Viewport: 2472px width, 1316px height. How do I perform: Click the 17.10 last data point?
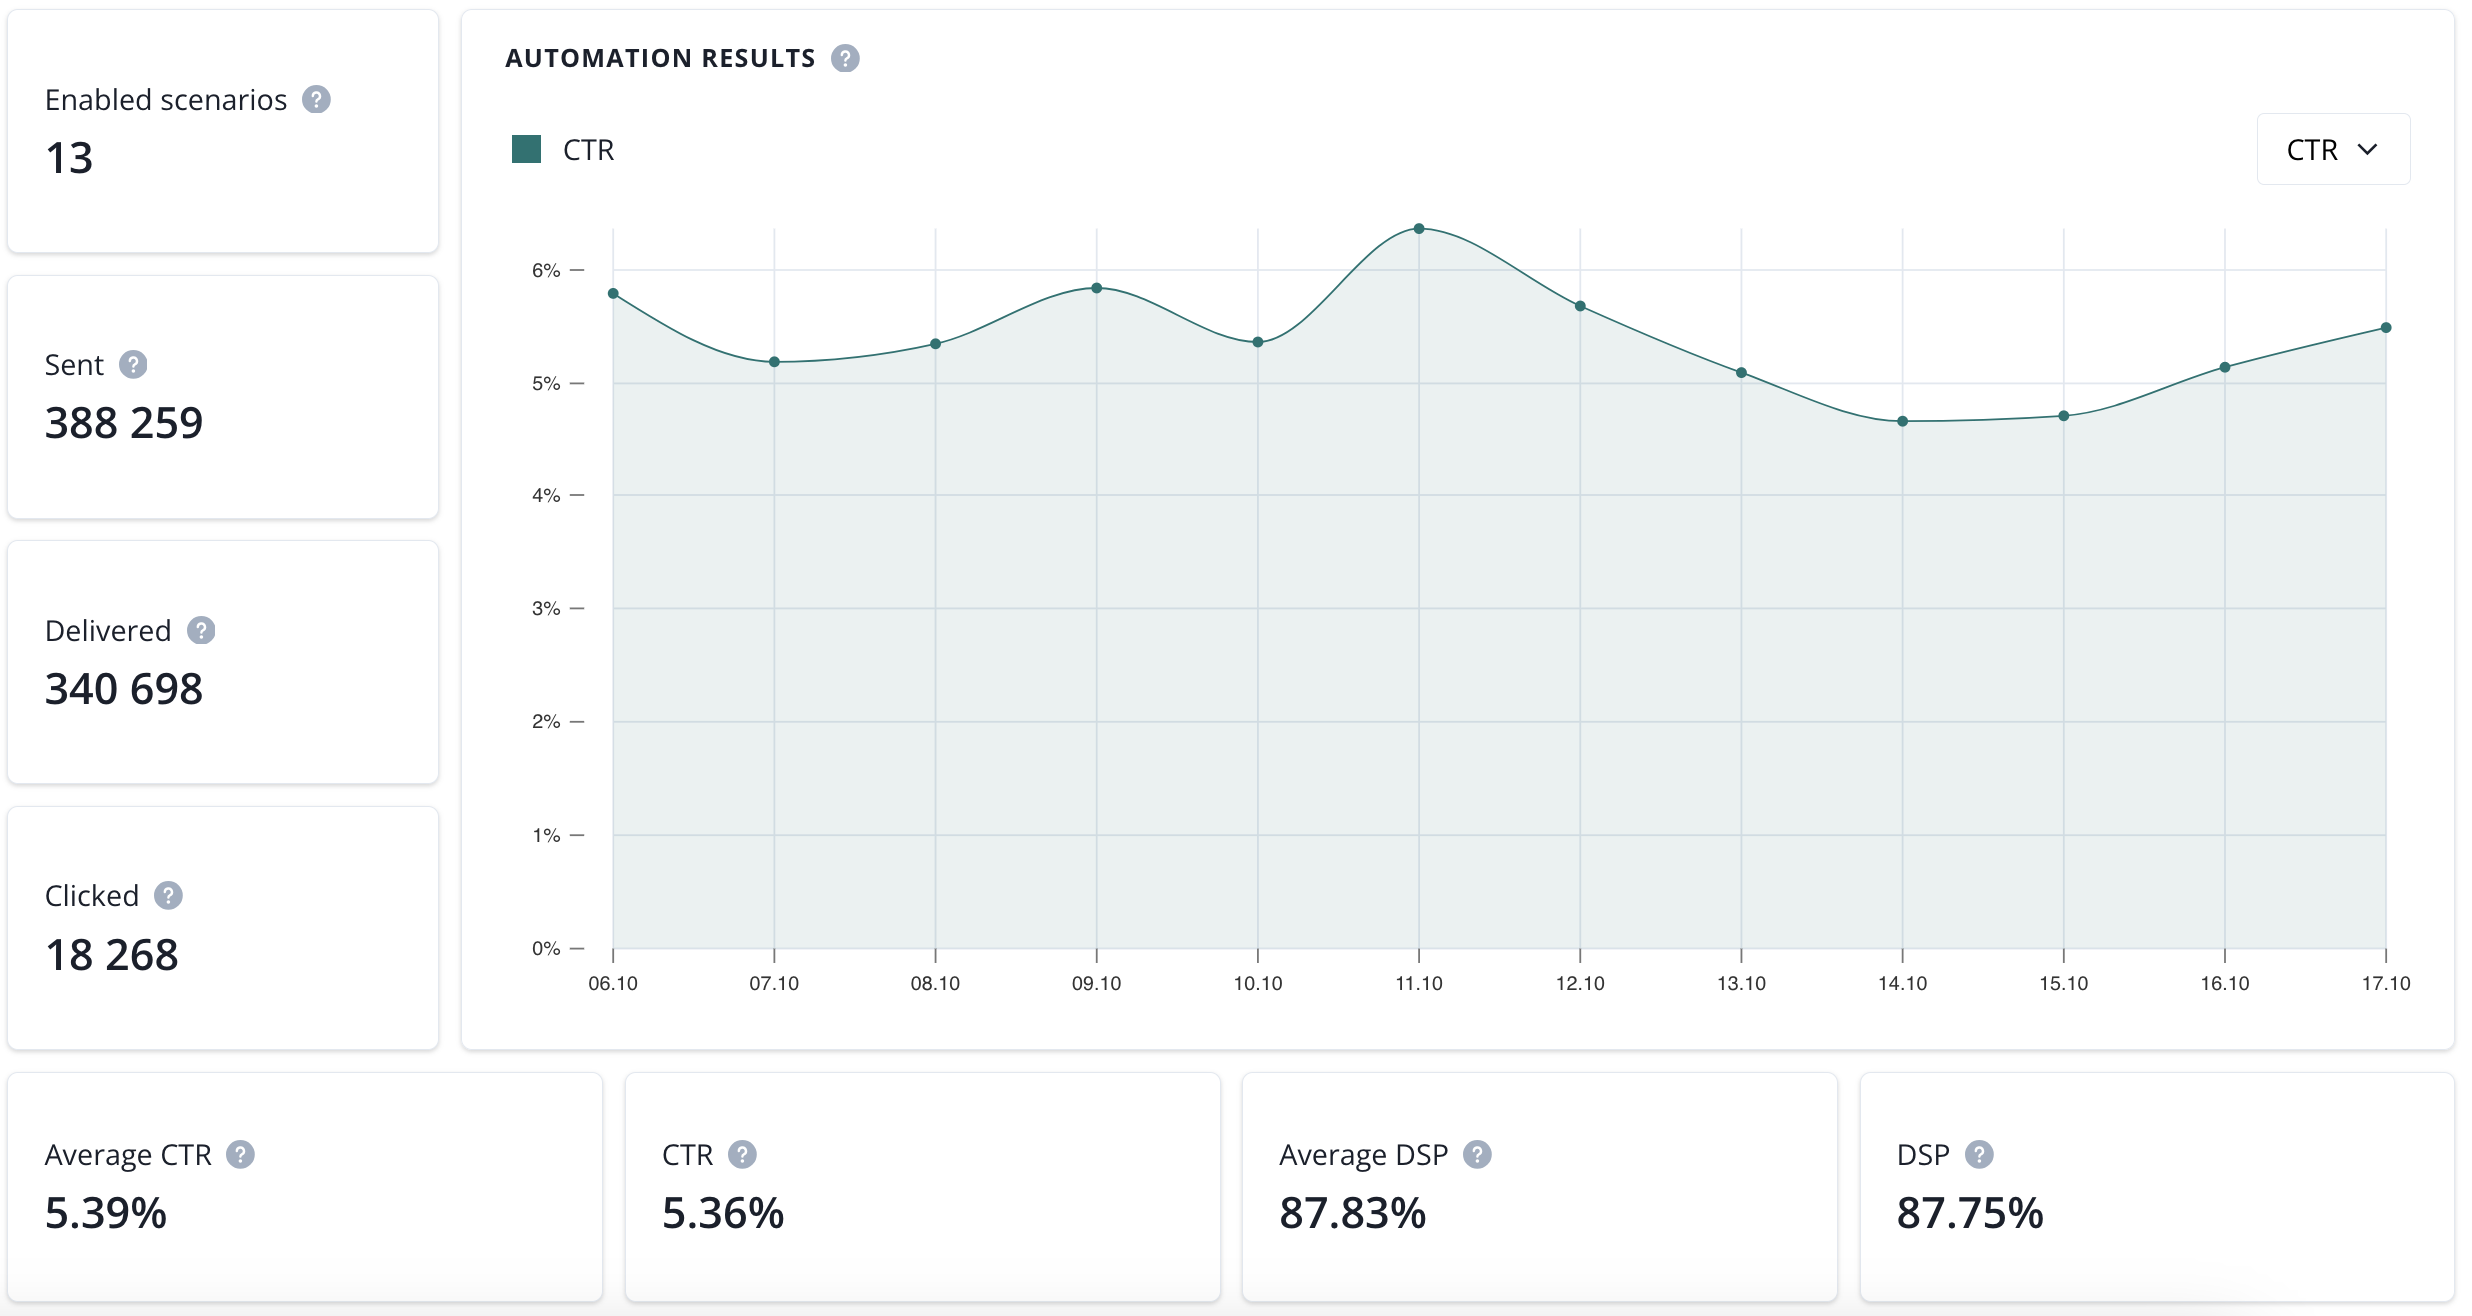(x=2386, y=328)
